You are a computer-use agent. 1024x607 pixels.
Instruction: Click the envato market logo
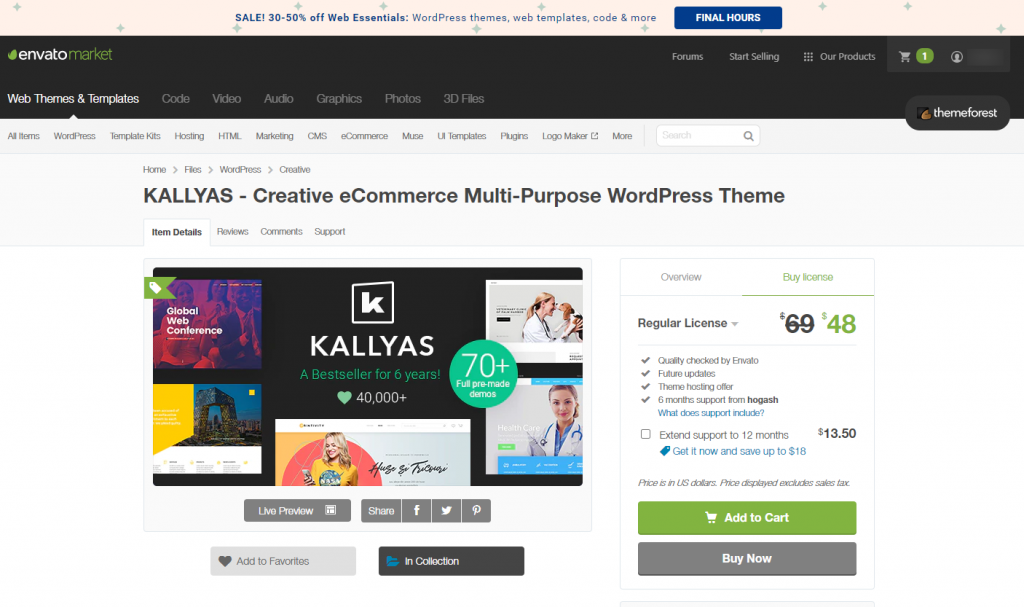coord(59,55)
